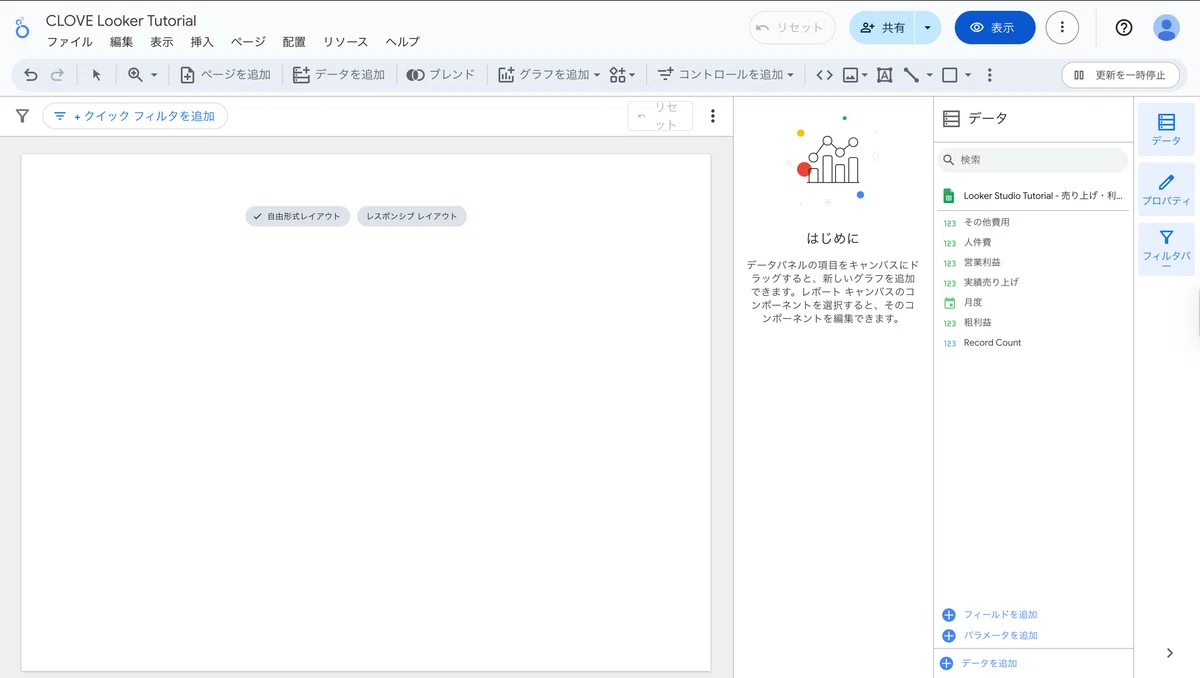Click the Looker Studio Tutorial data source
Viewport: 1200px width, 678px height.
tap(1033, 196)
